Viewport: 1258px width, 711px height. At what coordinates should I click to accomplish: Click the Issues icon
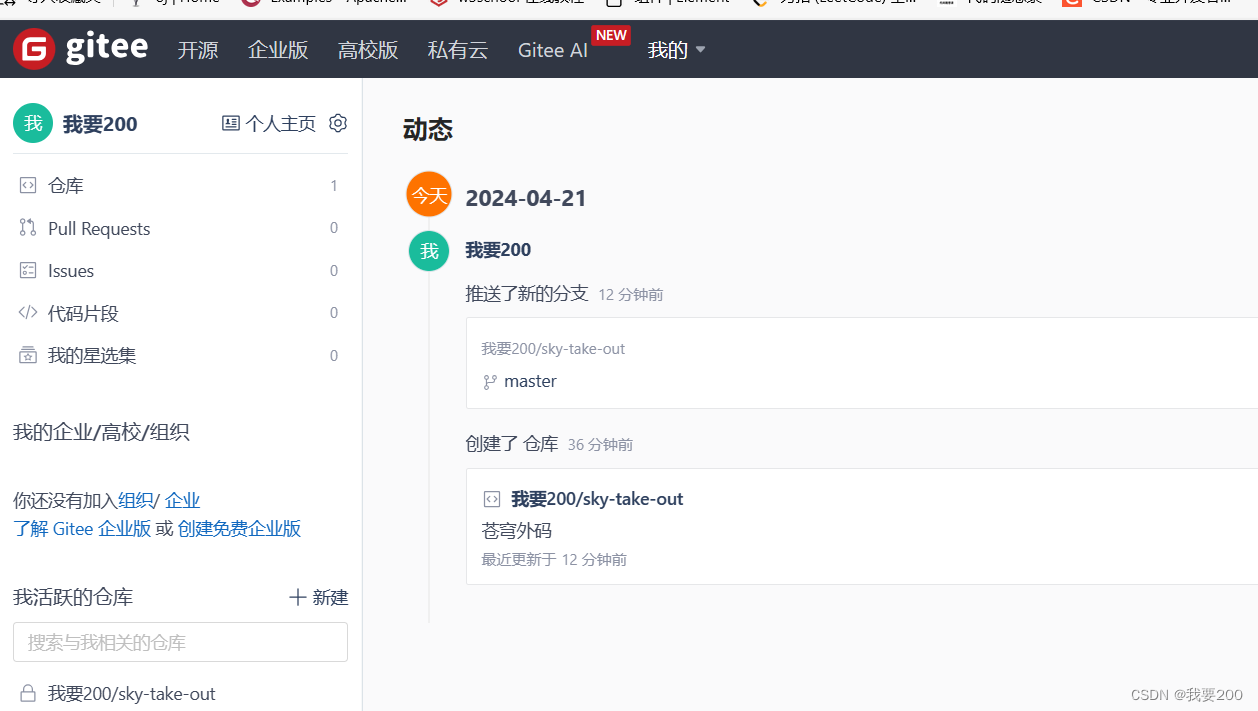(x=28, y=271)
